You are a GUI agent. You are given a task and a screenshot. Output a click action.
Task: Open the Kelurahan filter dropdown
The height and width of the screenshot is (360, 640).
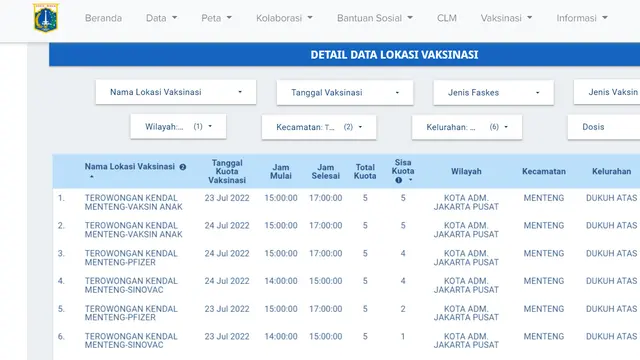click(x=467, y=127)
